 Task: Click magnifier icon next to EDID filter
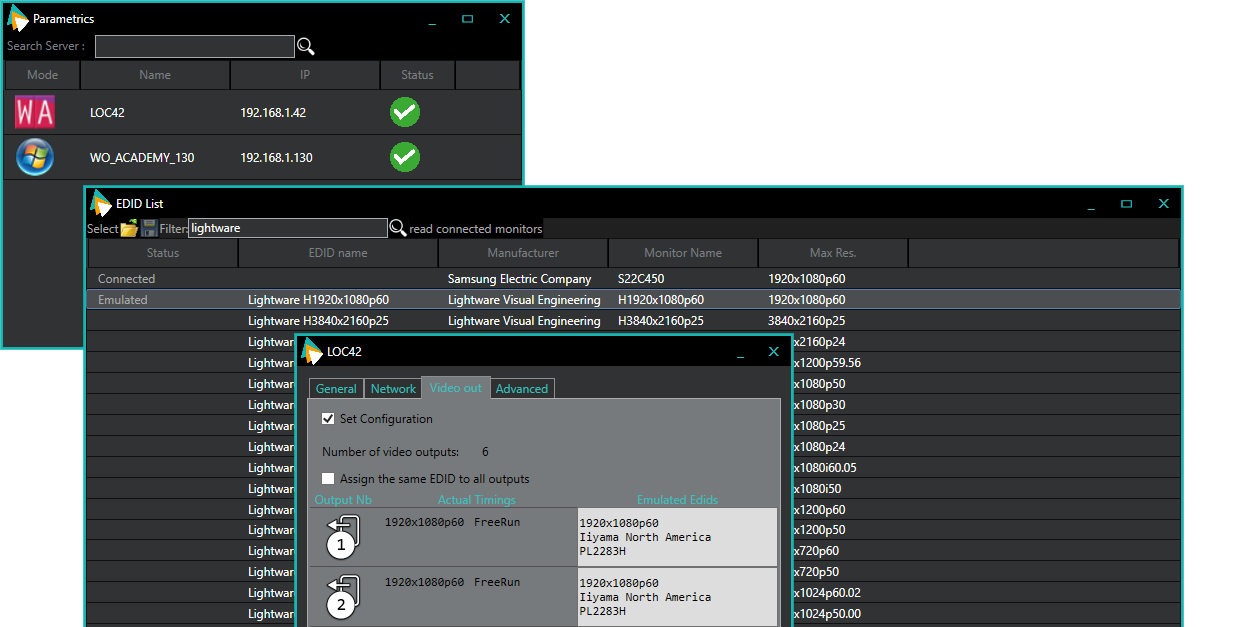point(397,228)
